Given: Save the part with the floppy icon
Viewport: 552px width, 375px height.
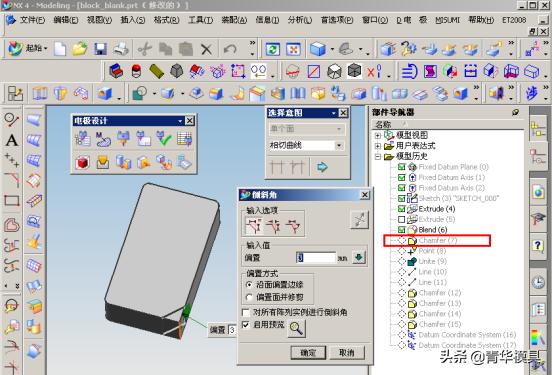Looking at the screenshot, I should [100, 49].
